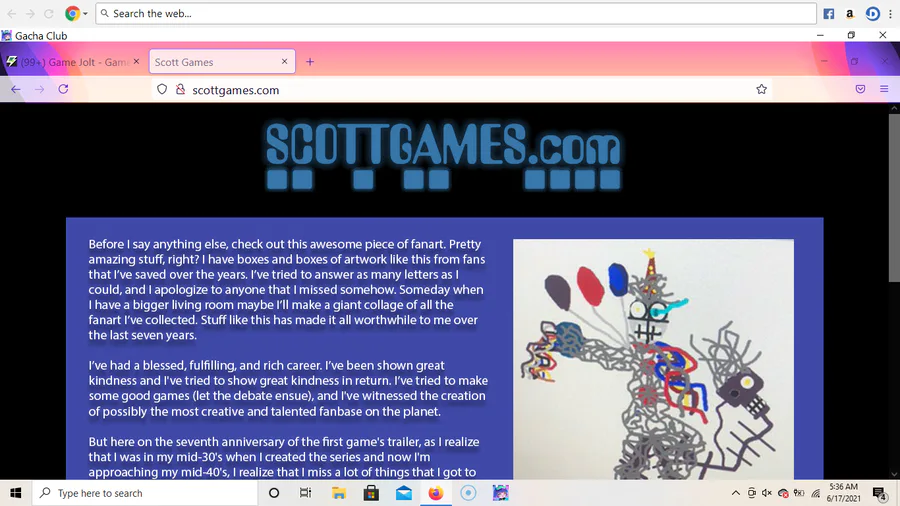Screen dimensions: 900x506
Task: Click the OneDrive error tray icon
Action: tap(783, 493)
